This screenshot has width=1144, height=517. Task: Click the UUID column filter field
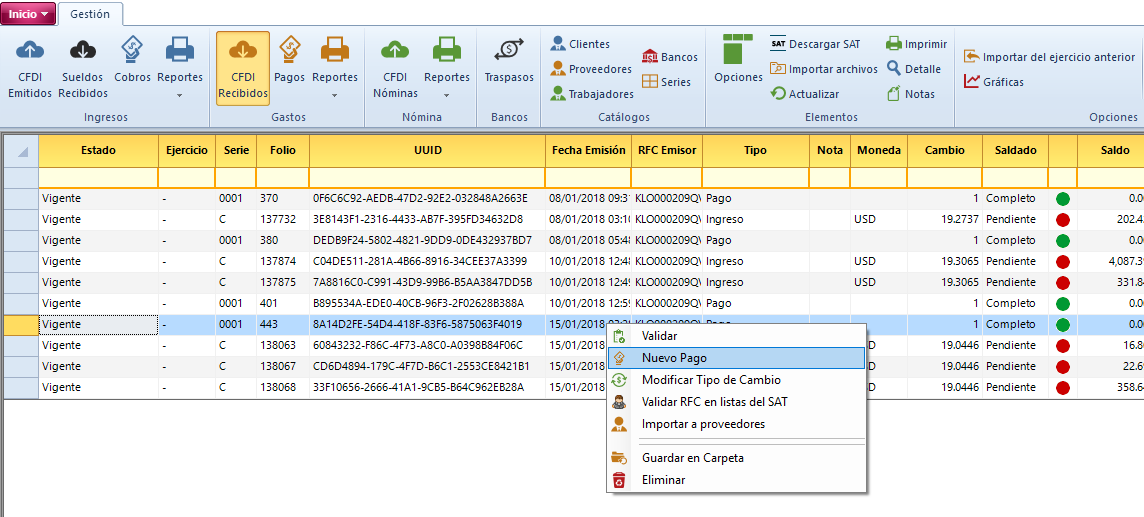(x=427, y=177)
